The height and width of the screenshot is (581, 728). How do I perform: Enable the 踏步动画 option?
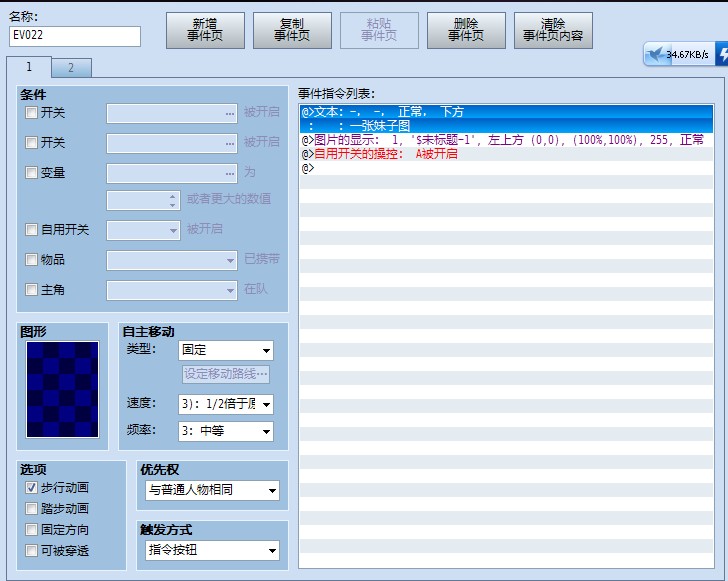(31, 509)
